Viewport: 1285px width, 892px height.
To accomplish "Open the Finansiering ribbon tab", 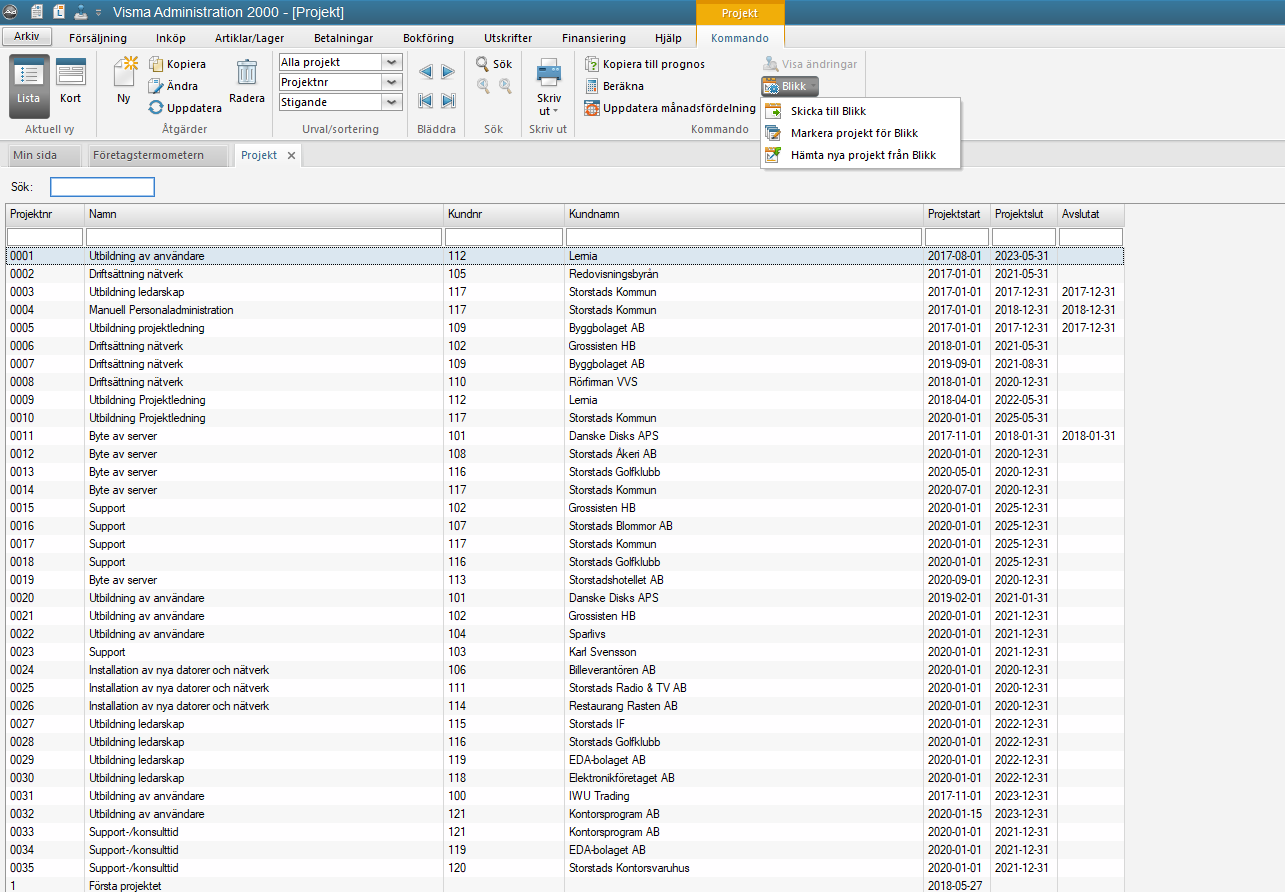I will [594, 38].
